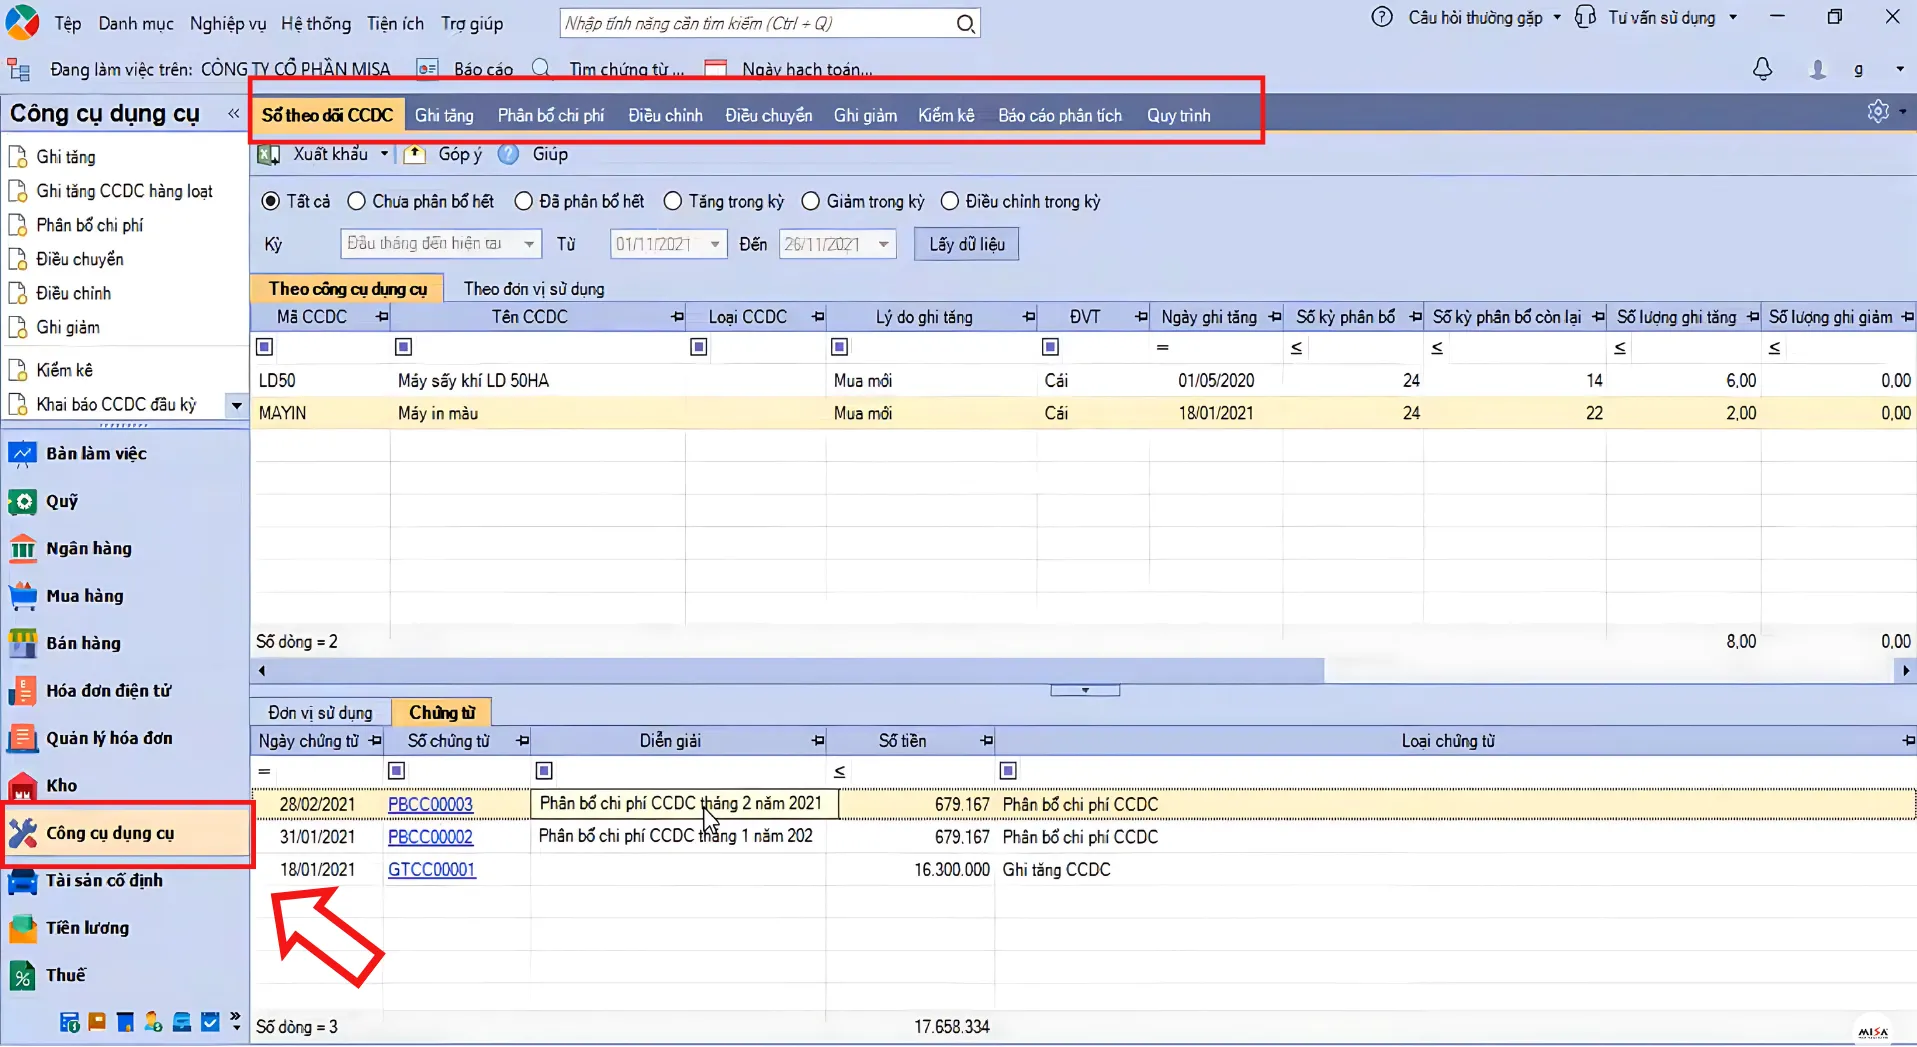Image resolution: width=1917 pixels, height=1047 pixels.
Task: Click the scroll right arrow
Action: coord(1906,671)
